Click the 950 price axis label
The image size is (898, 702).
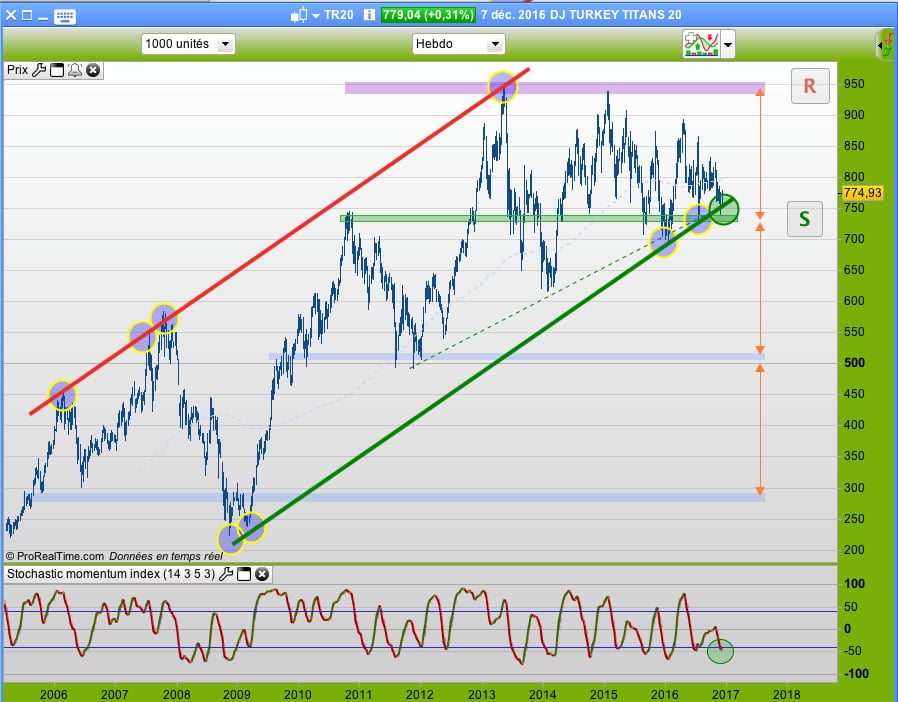pos(854,84)
